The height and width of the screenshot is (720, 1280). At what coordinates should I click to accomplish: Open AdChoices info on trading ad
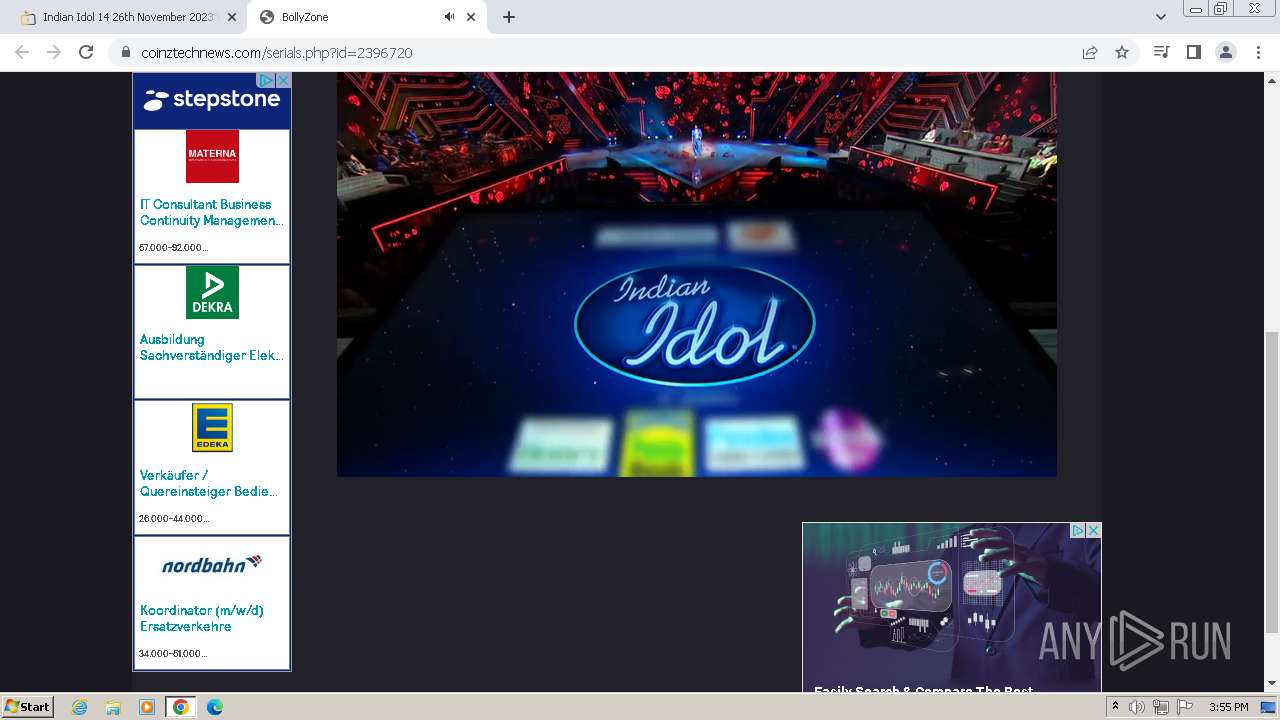[1078, 530]
